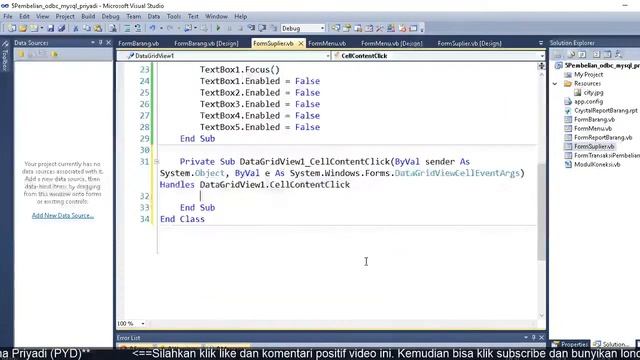Screen dimensions: 640x360
Task: Close the FormSuplier.vb tab with X
Action: coord(301,43)
